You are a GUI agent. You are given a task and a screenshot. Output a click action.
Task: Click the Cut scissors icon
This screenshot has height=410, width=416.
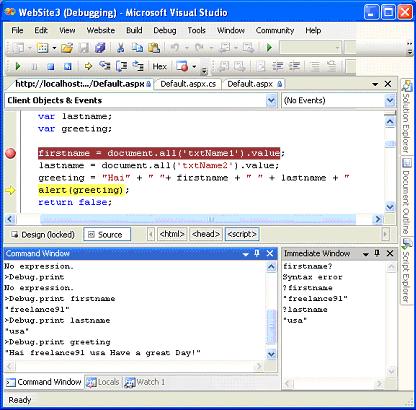tap(120, 48)
